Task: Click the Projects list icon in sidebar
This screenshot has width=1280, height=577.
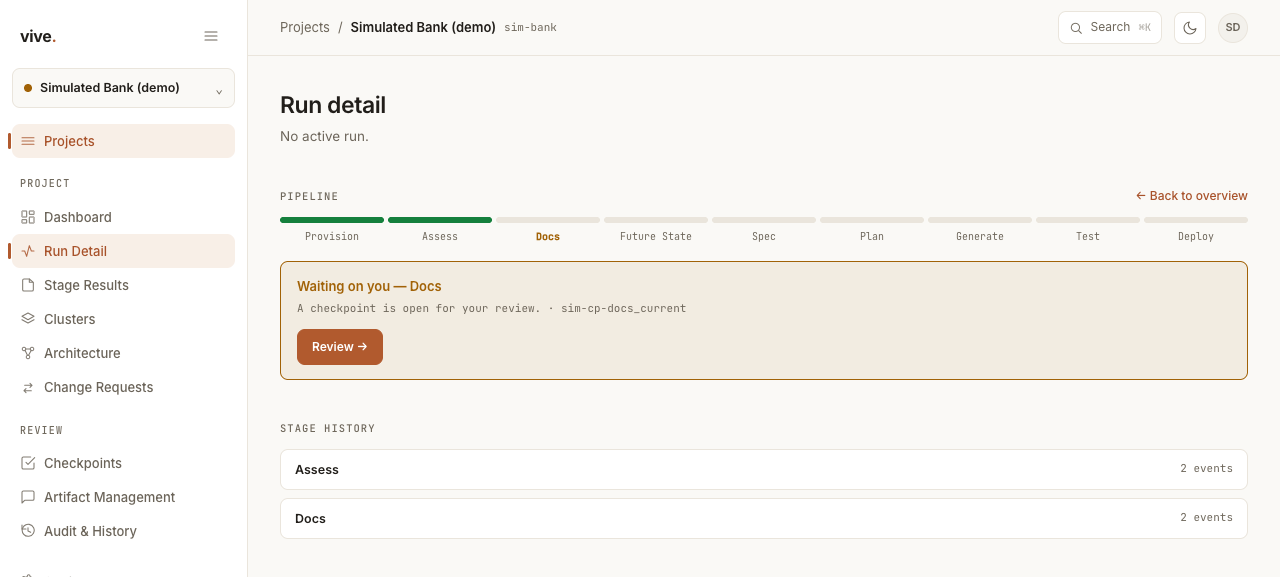Action: [28, 141]
